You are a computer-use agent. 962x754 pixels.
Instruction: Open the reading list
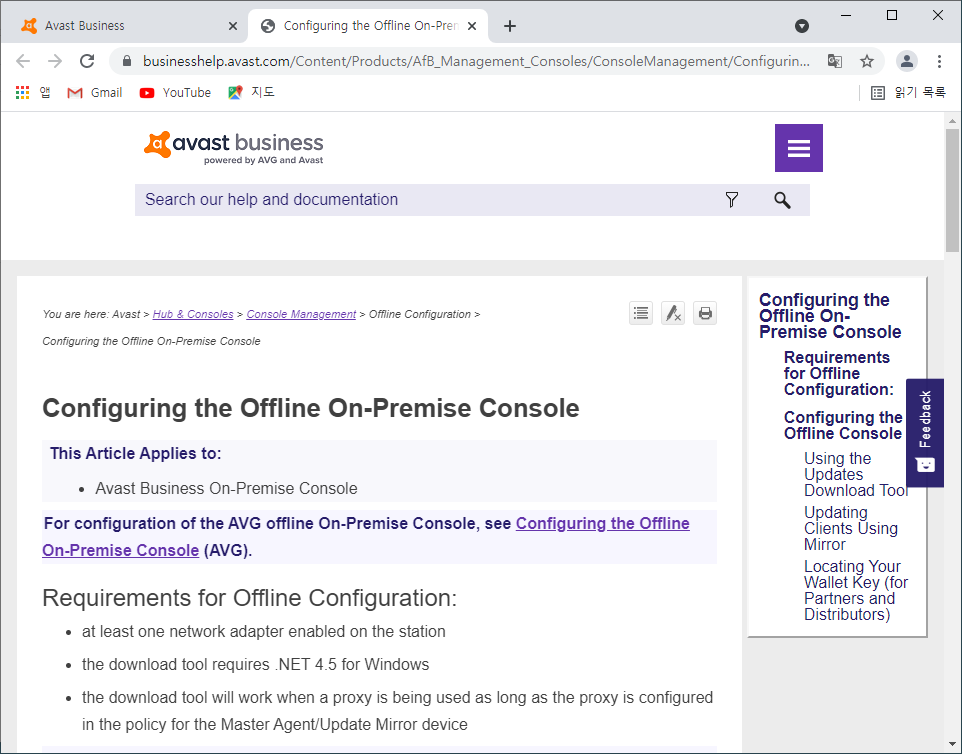tap(908, 93)
